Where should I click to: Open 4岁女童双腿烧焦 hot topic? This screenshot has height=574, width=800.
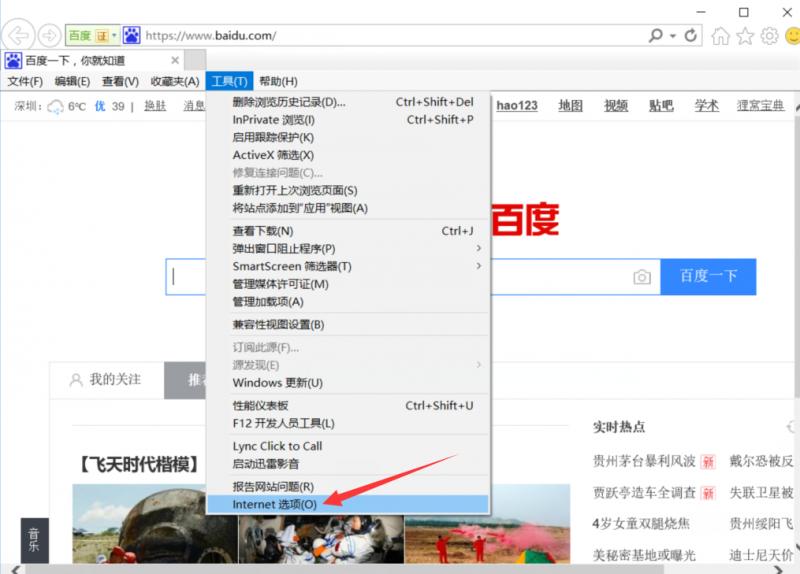coord(641,524)
